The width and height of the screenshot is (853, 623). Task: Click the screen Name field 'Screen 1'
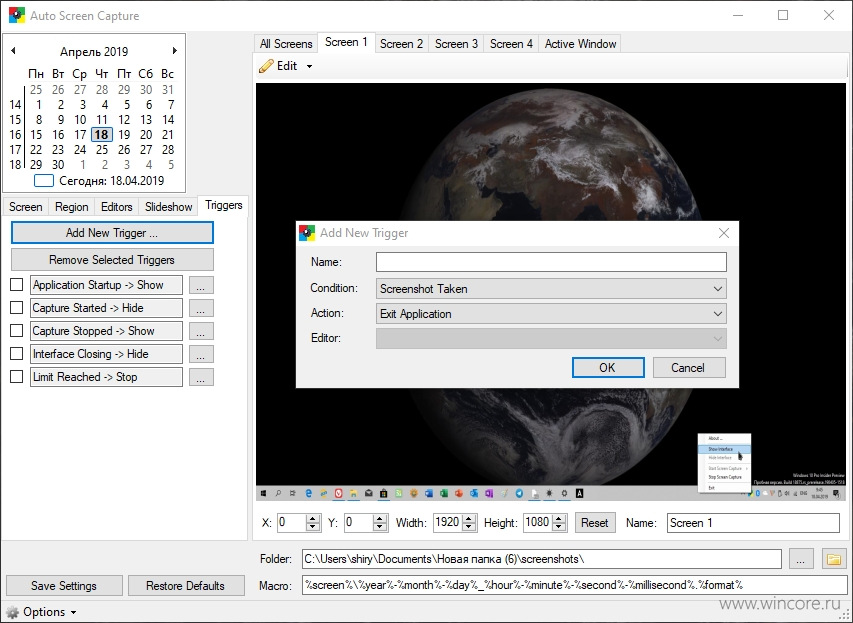[x=753, y=523]
